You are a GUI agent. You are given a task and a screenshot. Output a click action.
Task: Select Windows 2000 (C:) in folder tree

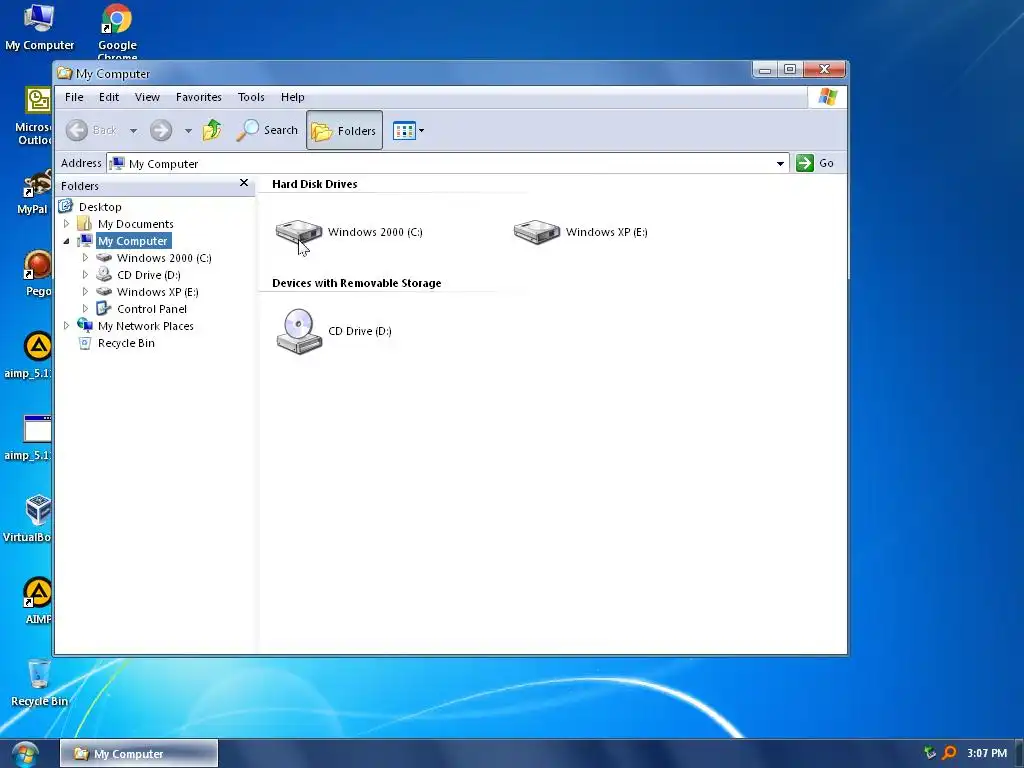164,258
